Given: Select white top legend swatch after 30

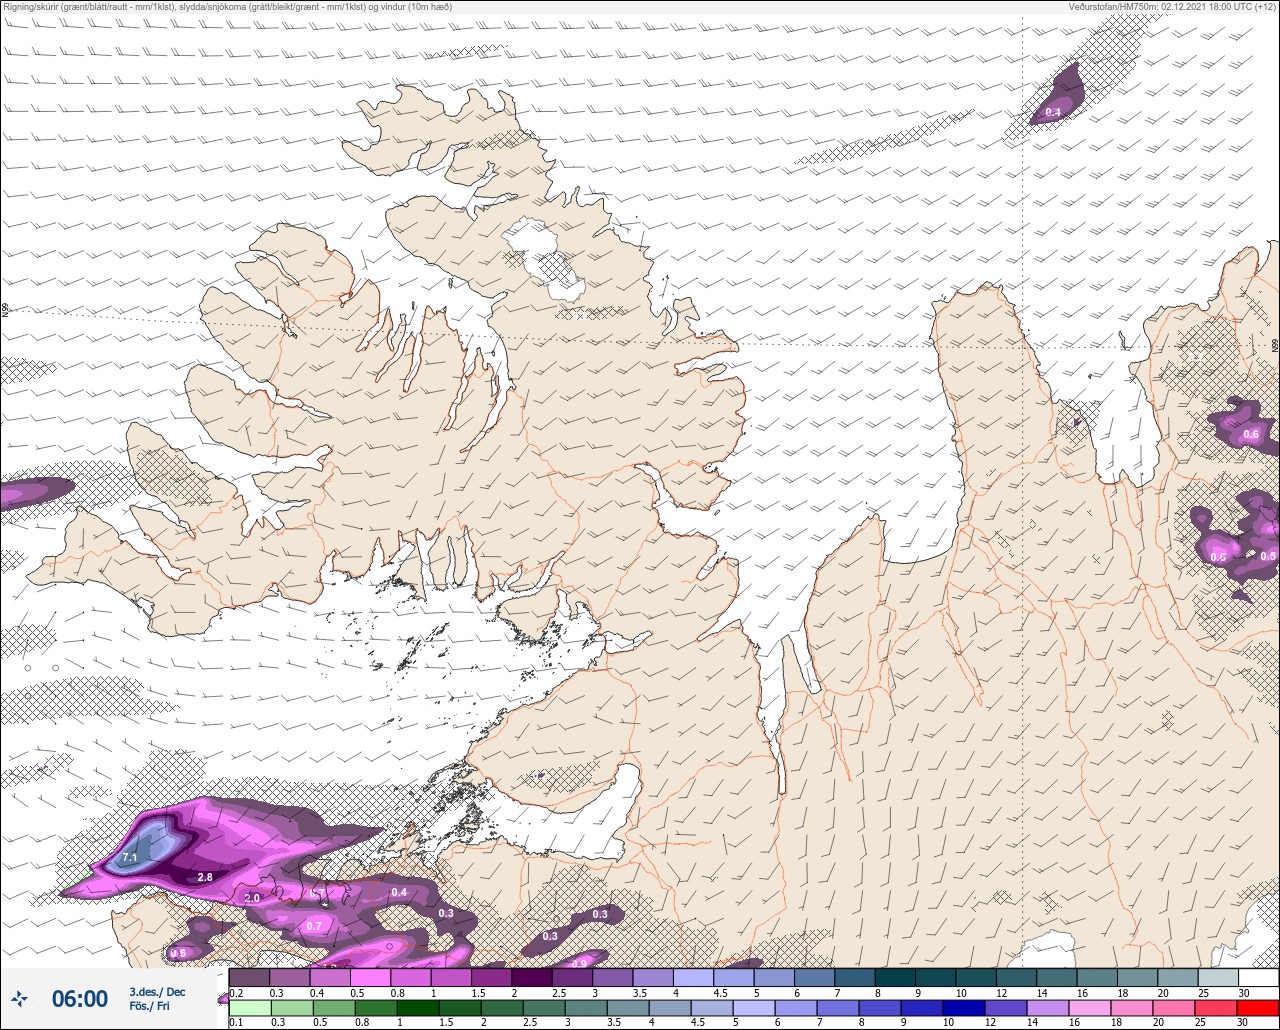Looking at the screenshot, I should pyautogui.click(x=1258, y=977).
